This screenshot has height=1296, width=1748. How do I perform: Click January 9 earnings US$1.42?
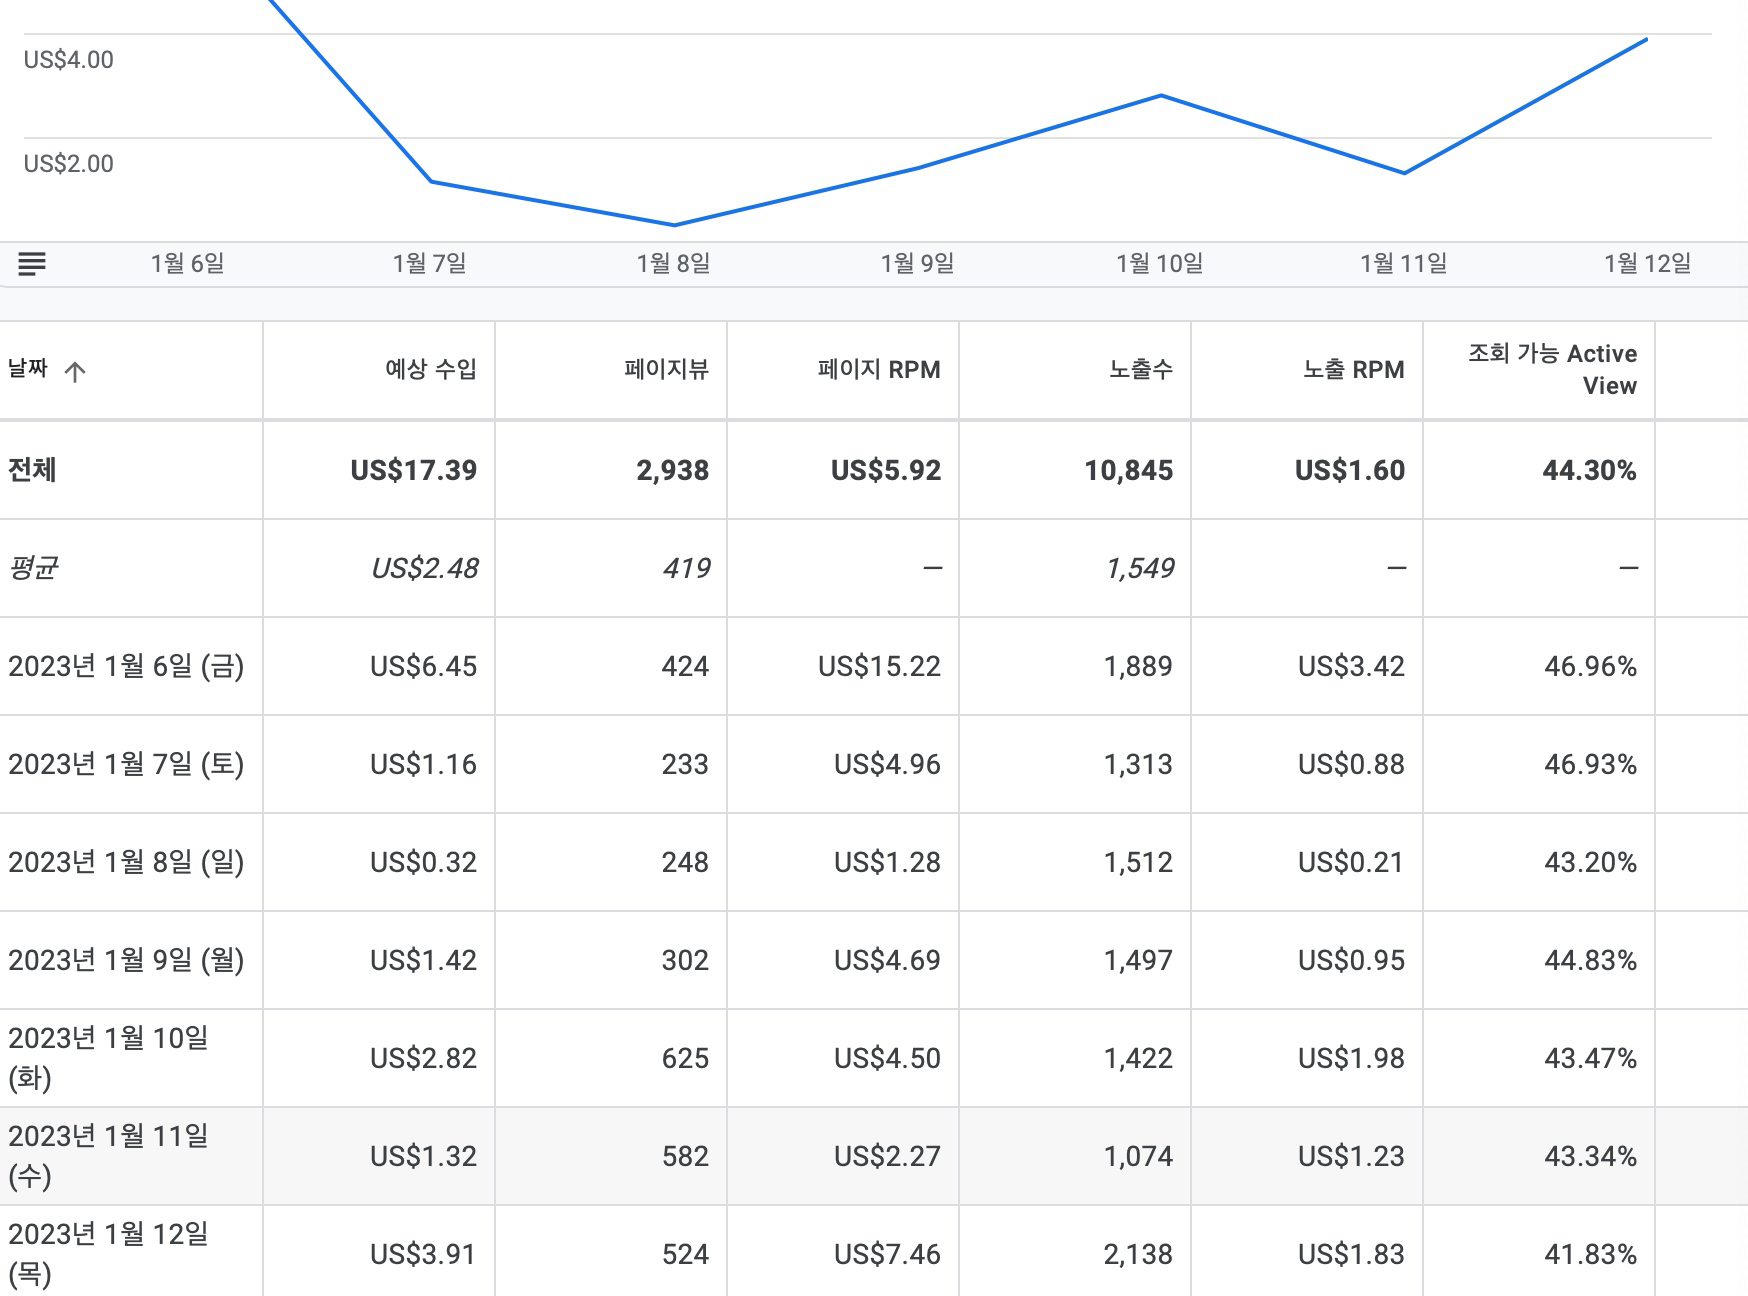(x=424, y=960)
